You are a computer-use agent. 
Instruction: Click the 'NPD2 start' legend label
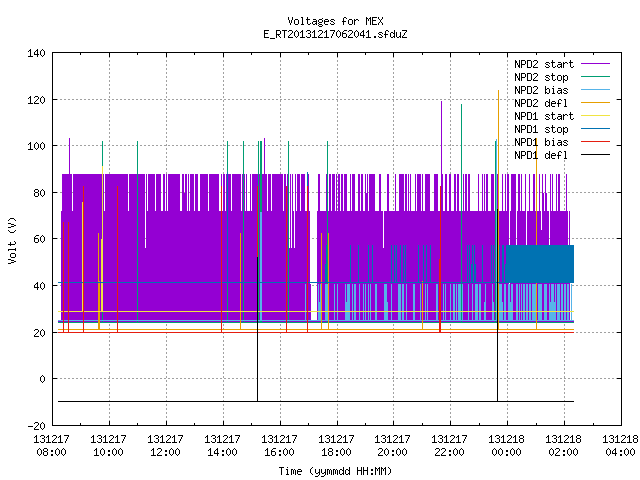click(x=544, y=64)
